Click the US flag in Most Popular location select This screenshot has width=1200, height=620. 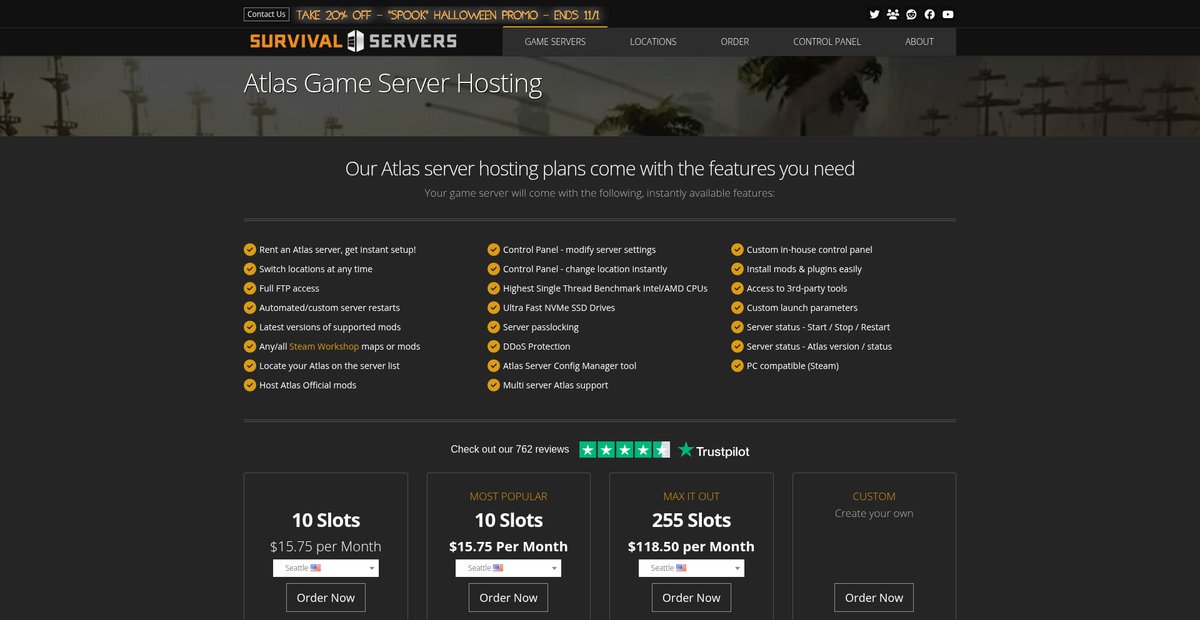(x=498, y=568)
